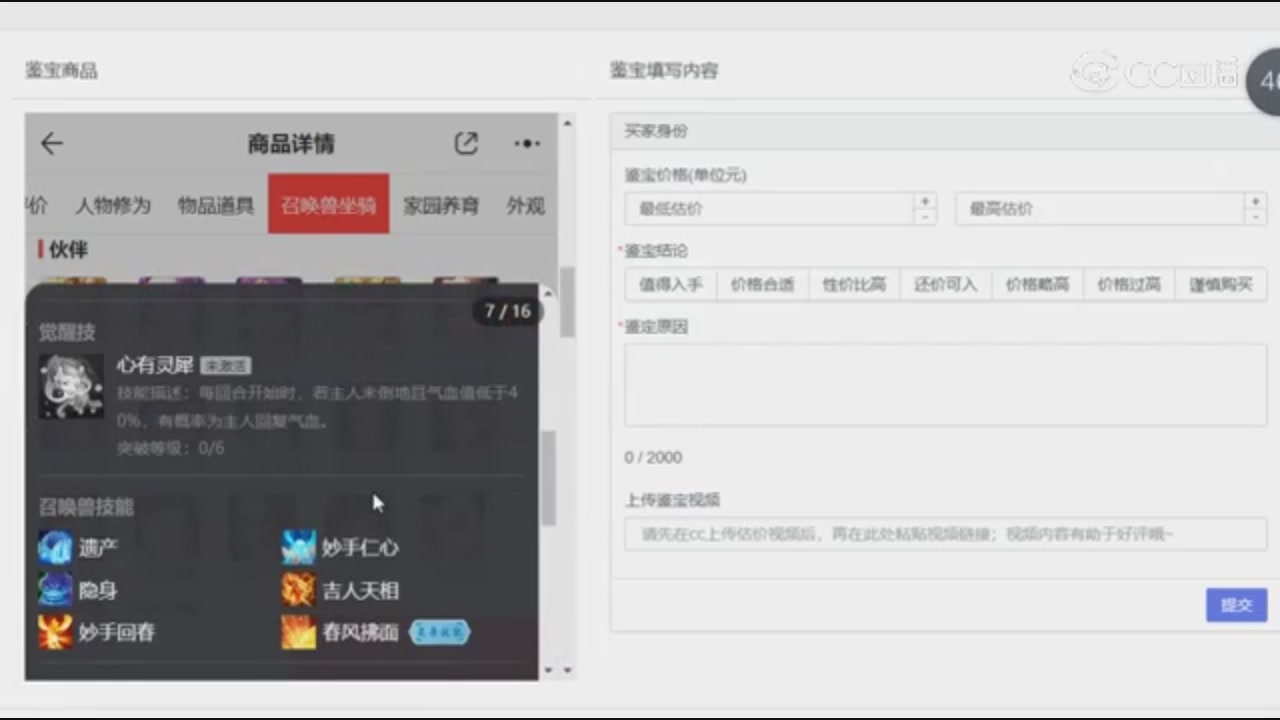The width and height of the screenshot is (1280, 720).
Task: Choose the 谨慎购买 conclusion option
Action: (1221, 284)
